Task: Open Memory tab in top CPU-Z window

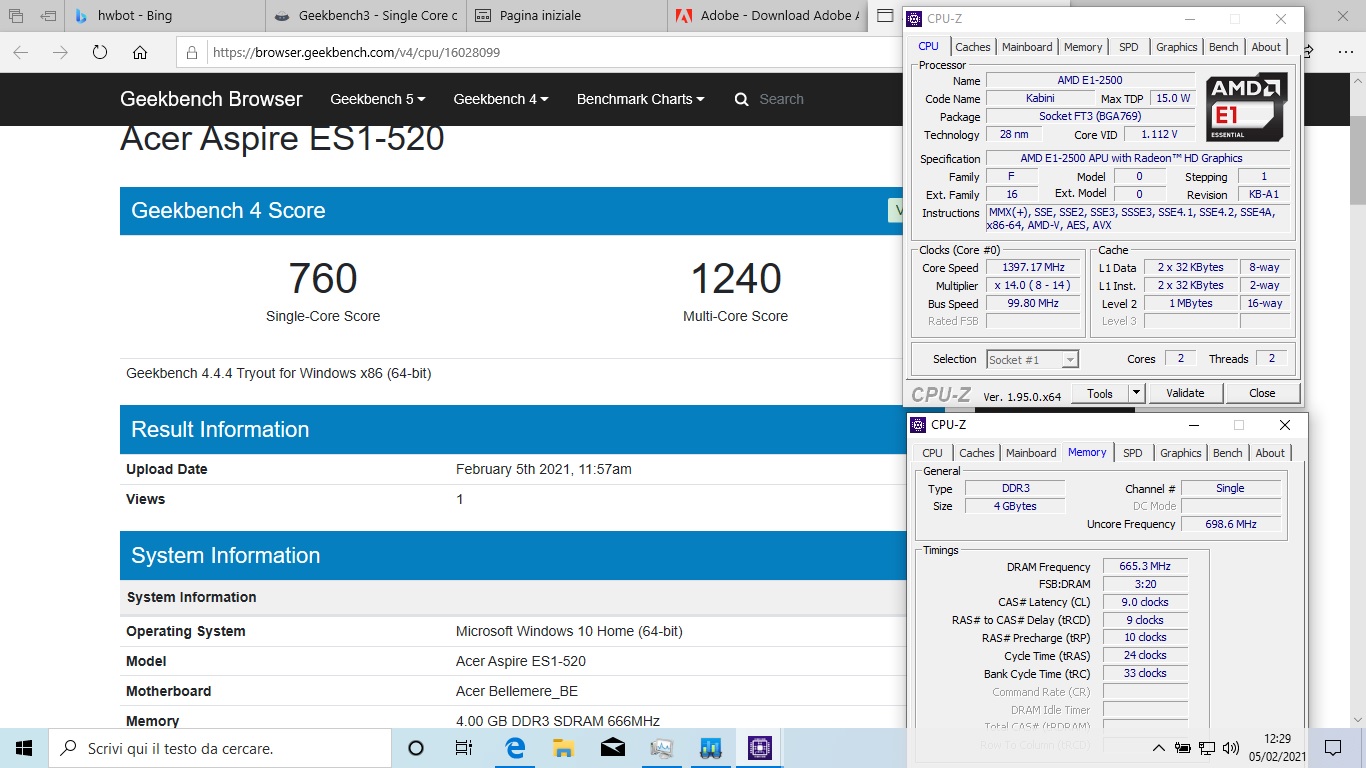Action: [1083, 47]
